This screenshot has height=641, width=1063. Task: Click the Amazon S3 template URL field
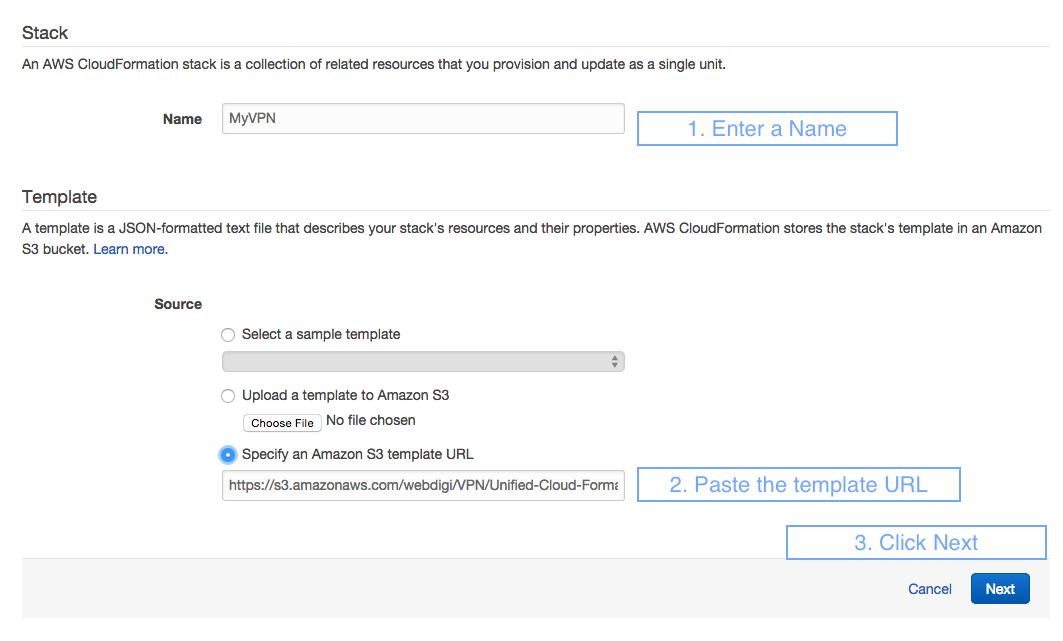pos(422,485)
